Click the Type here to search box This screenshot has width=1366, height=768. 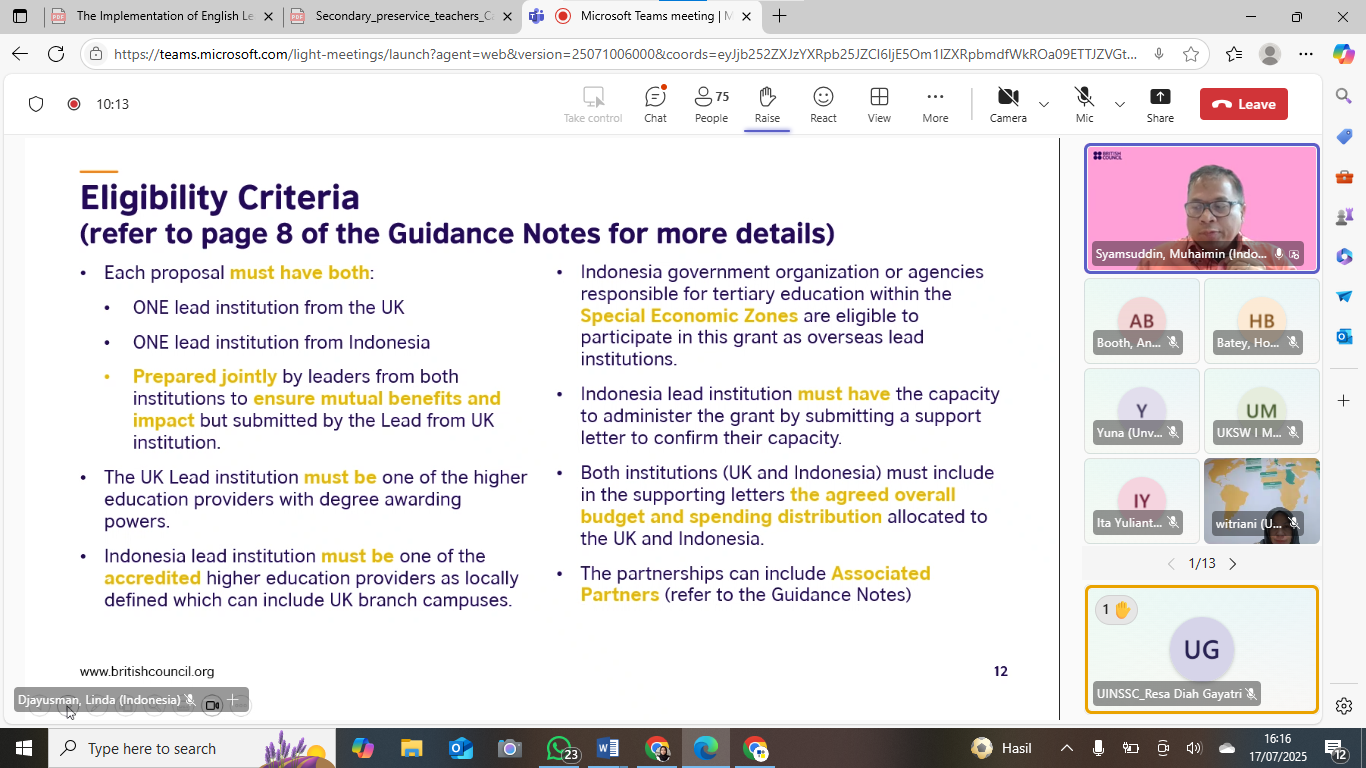(x=191, y=748)
